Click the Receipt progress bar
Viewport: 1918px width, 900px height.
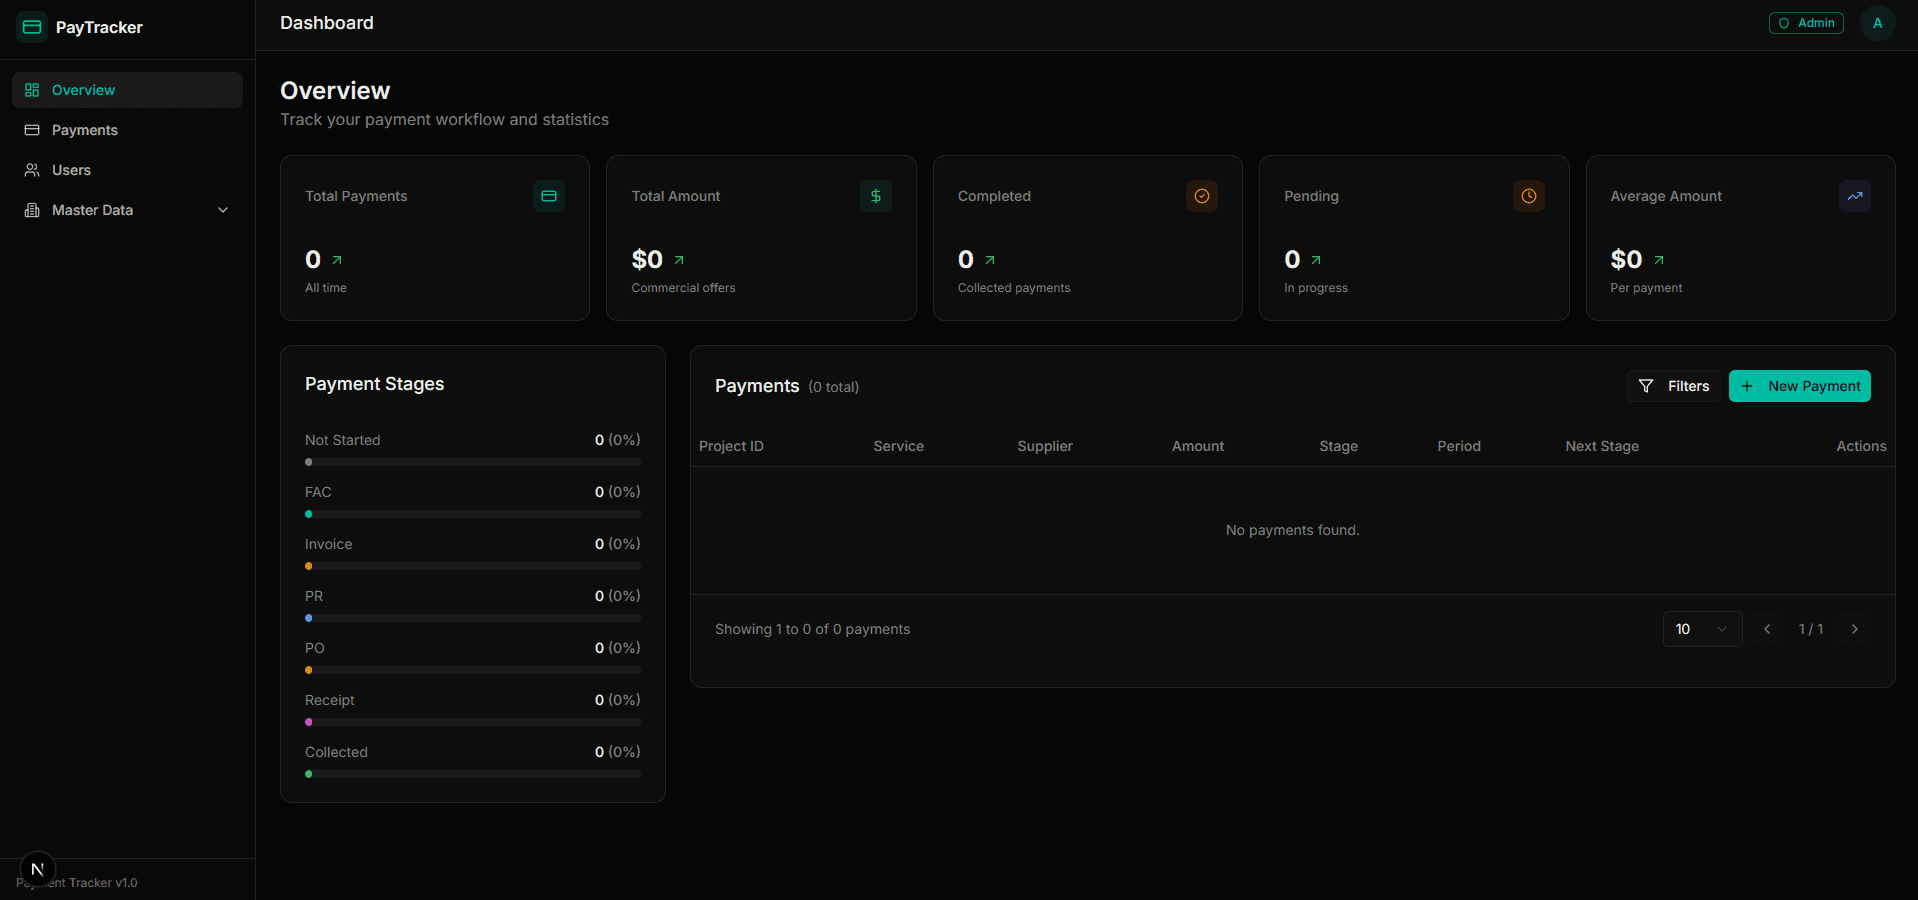pos(473,722)
